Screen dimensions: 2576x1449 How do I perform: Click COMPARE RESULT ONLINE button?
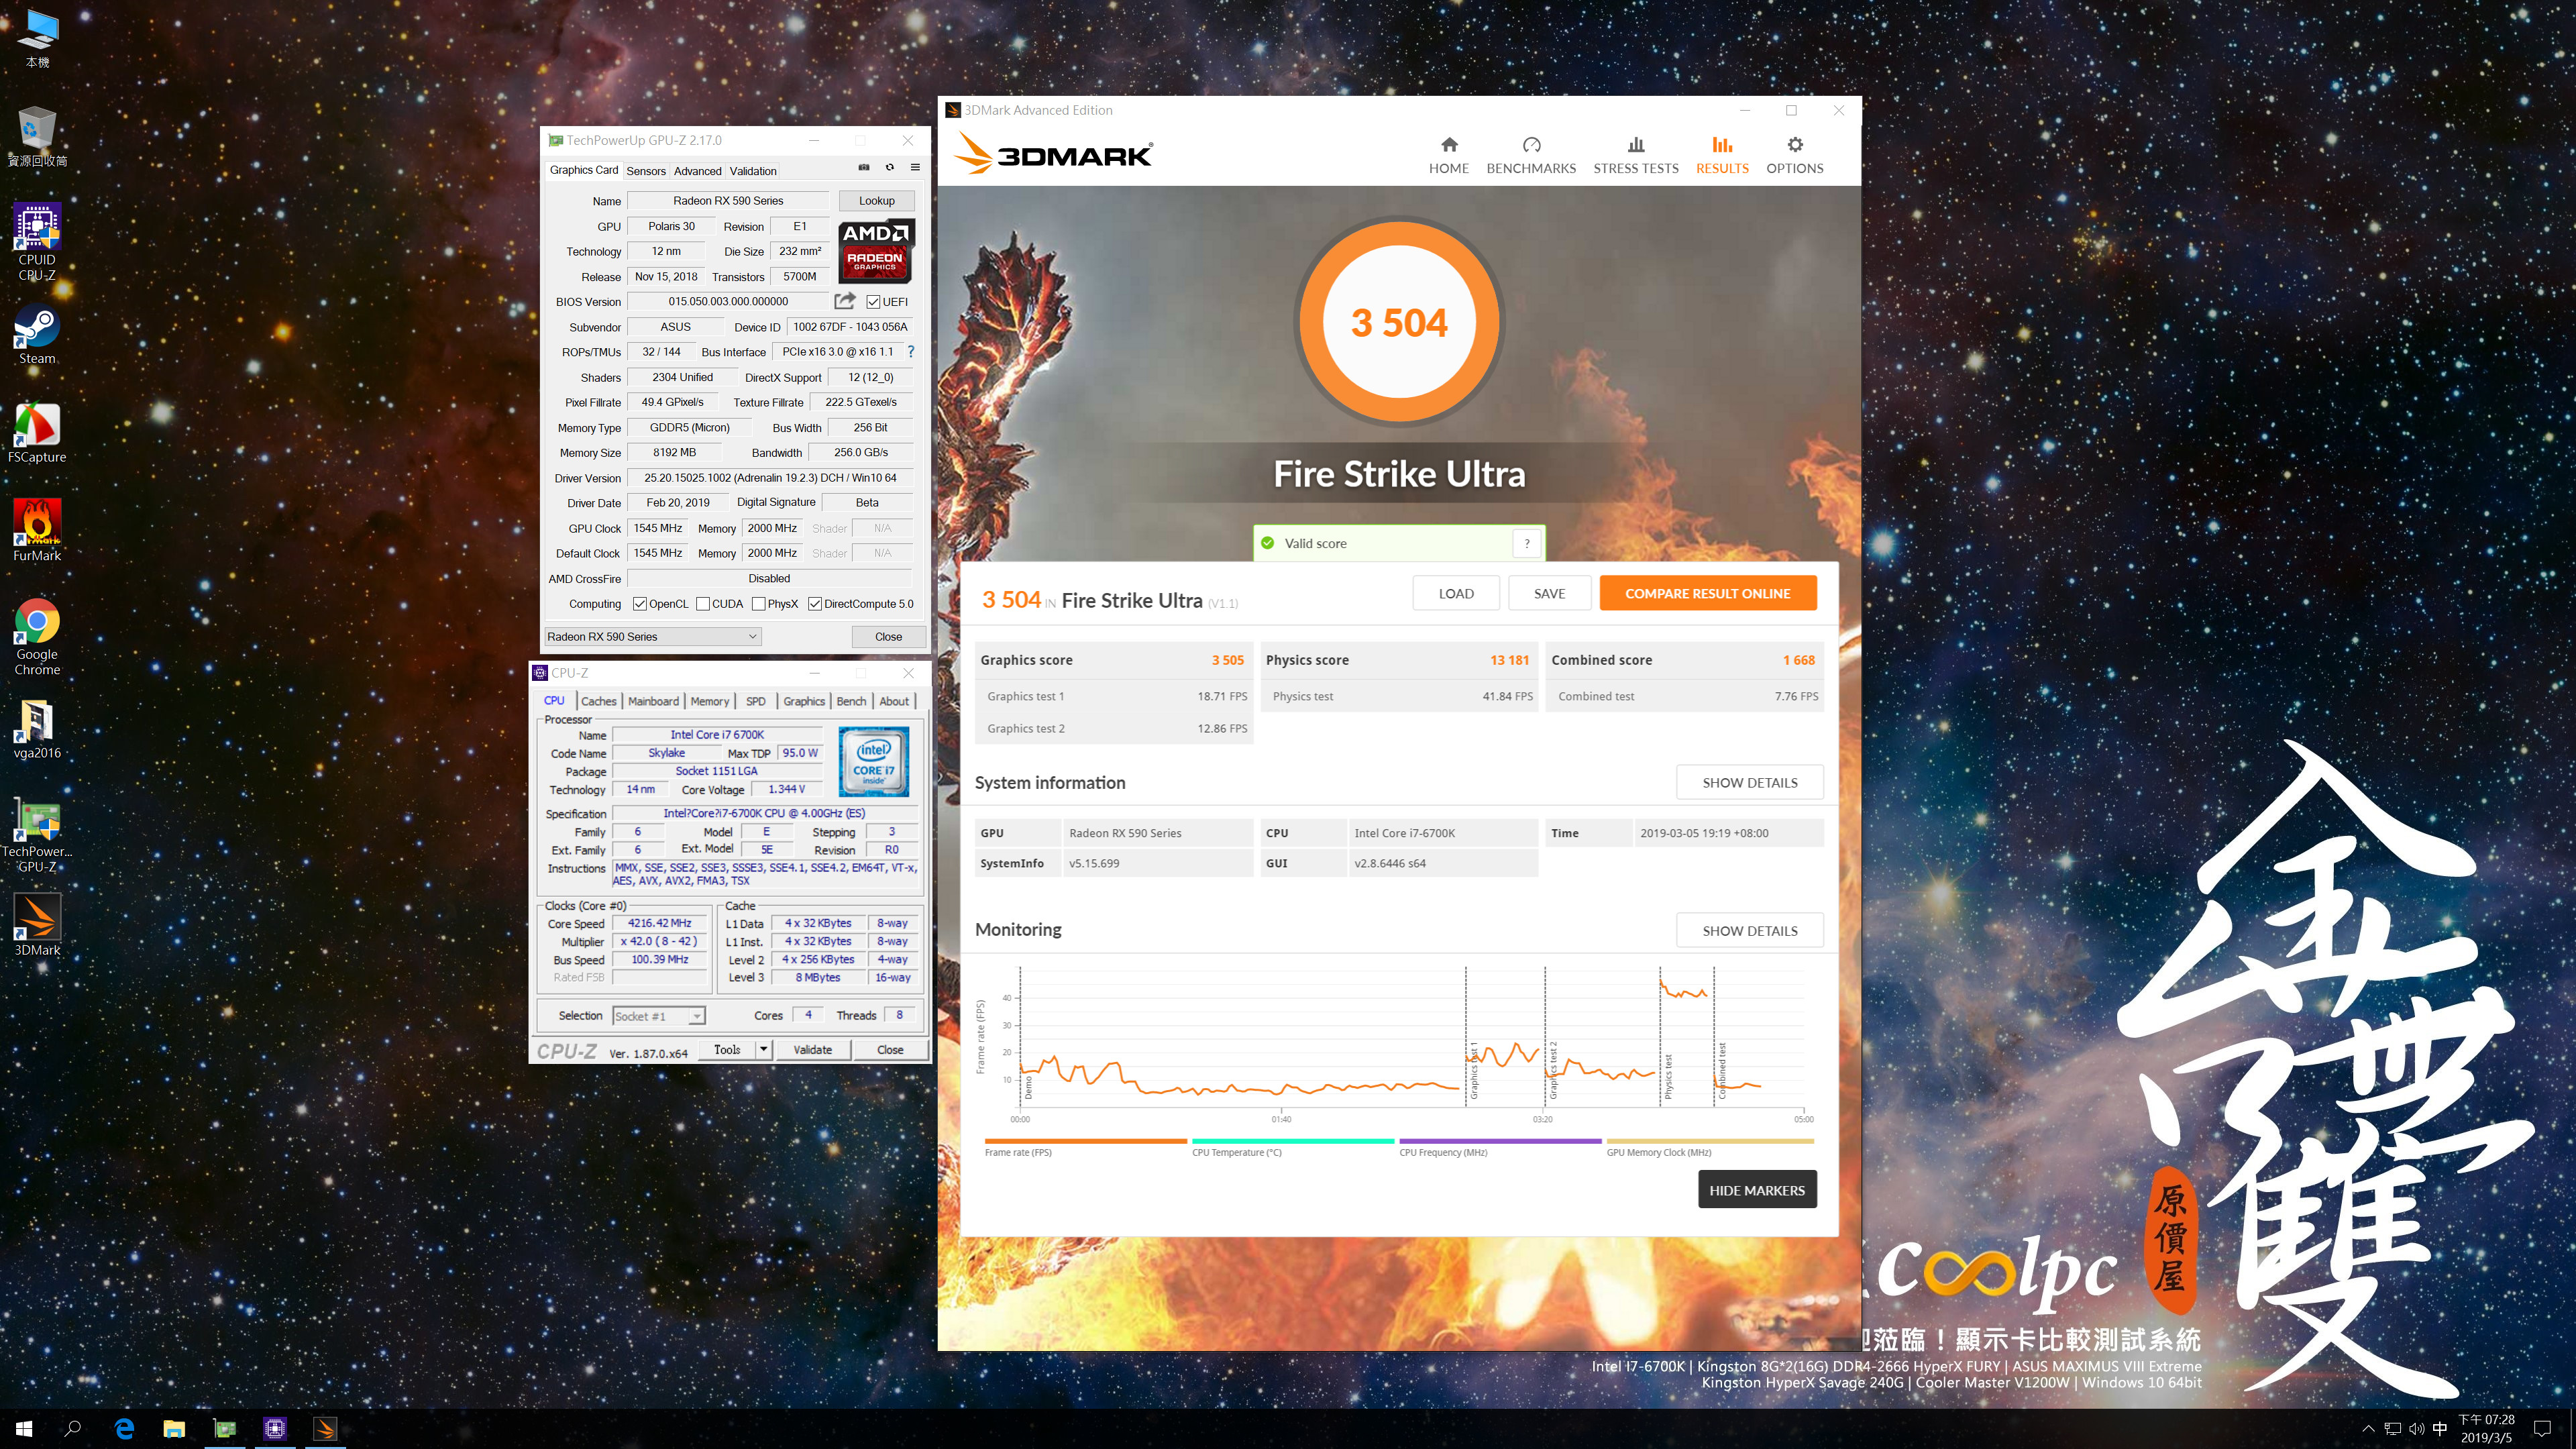pyautogui.click(x=1707, y=593)
